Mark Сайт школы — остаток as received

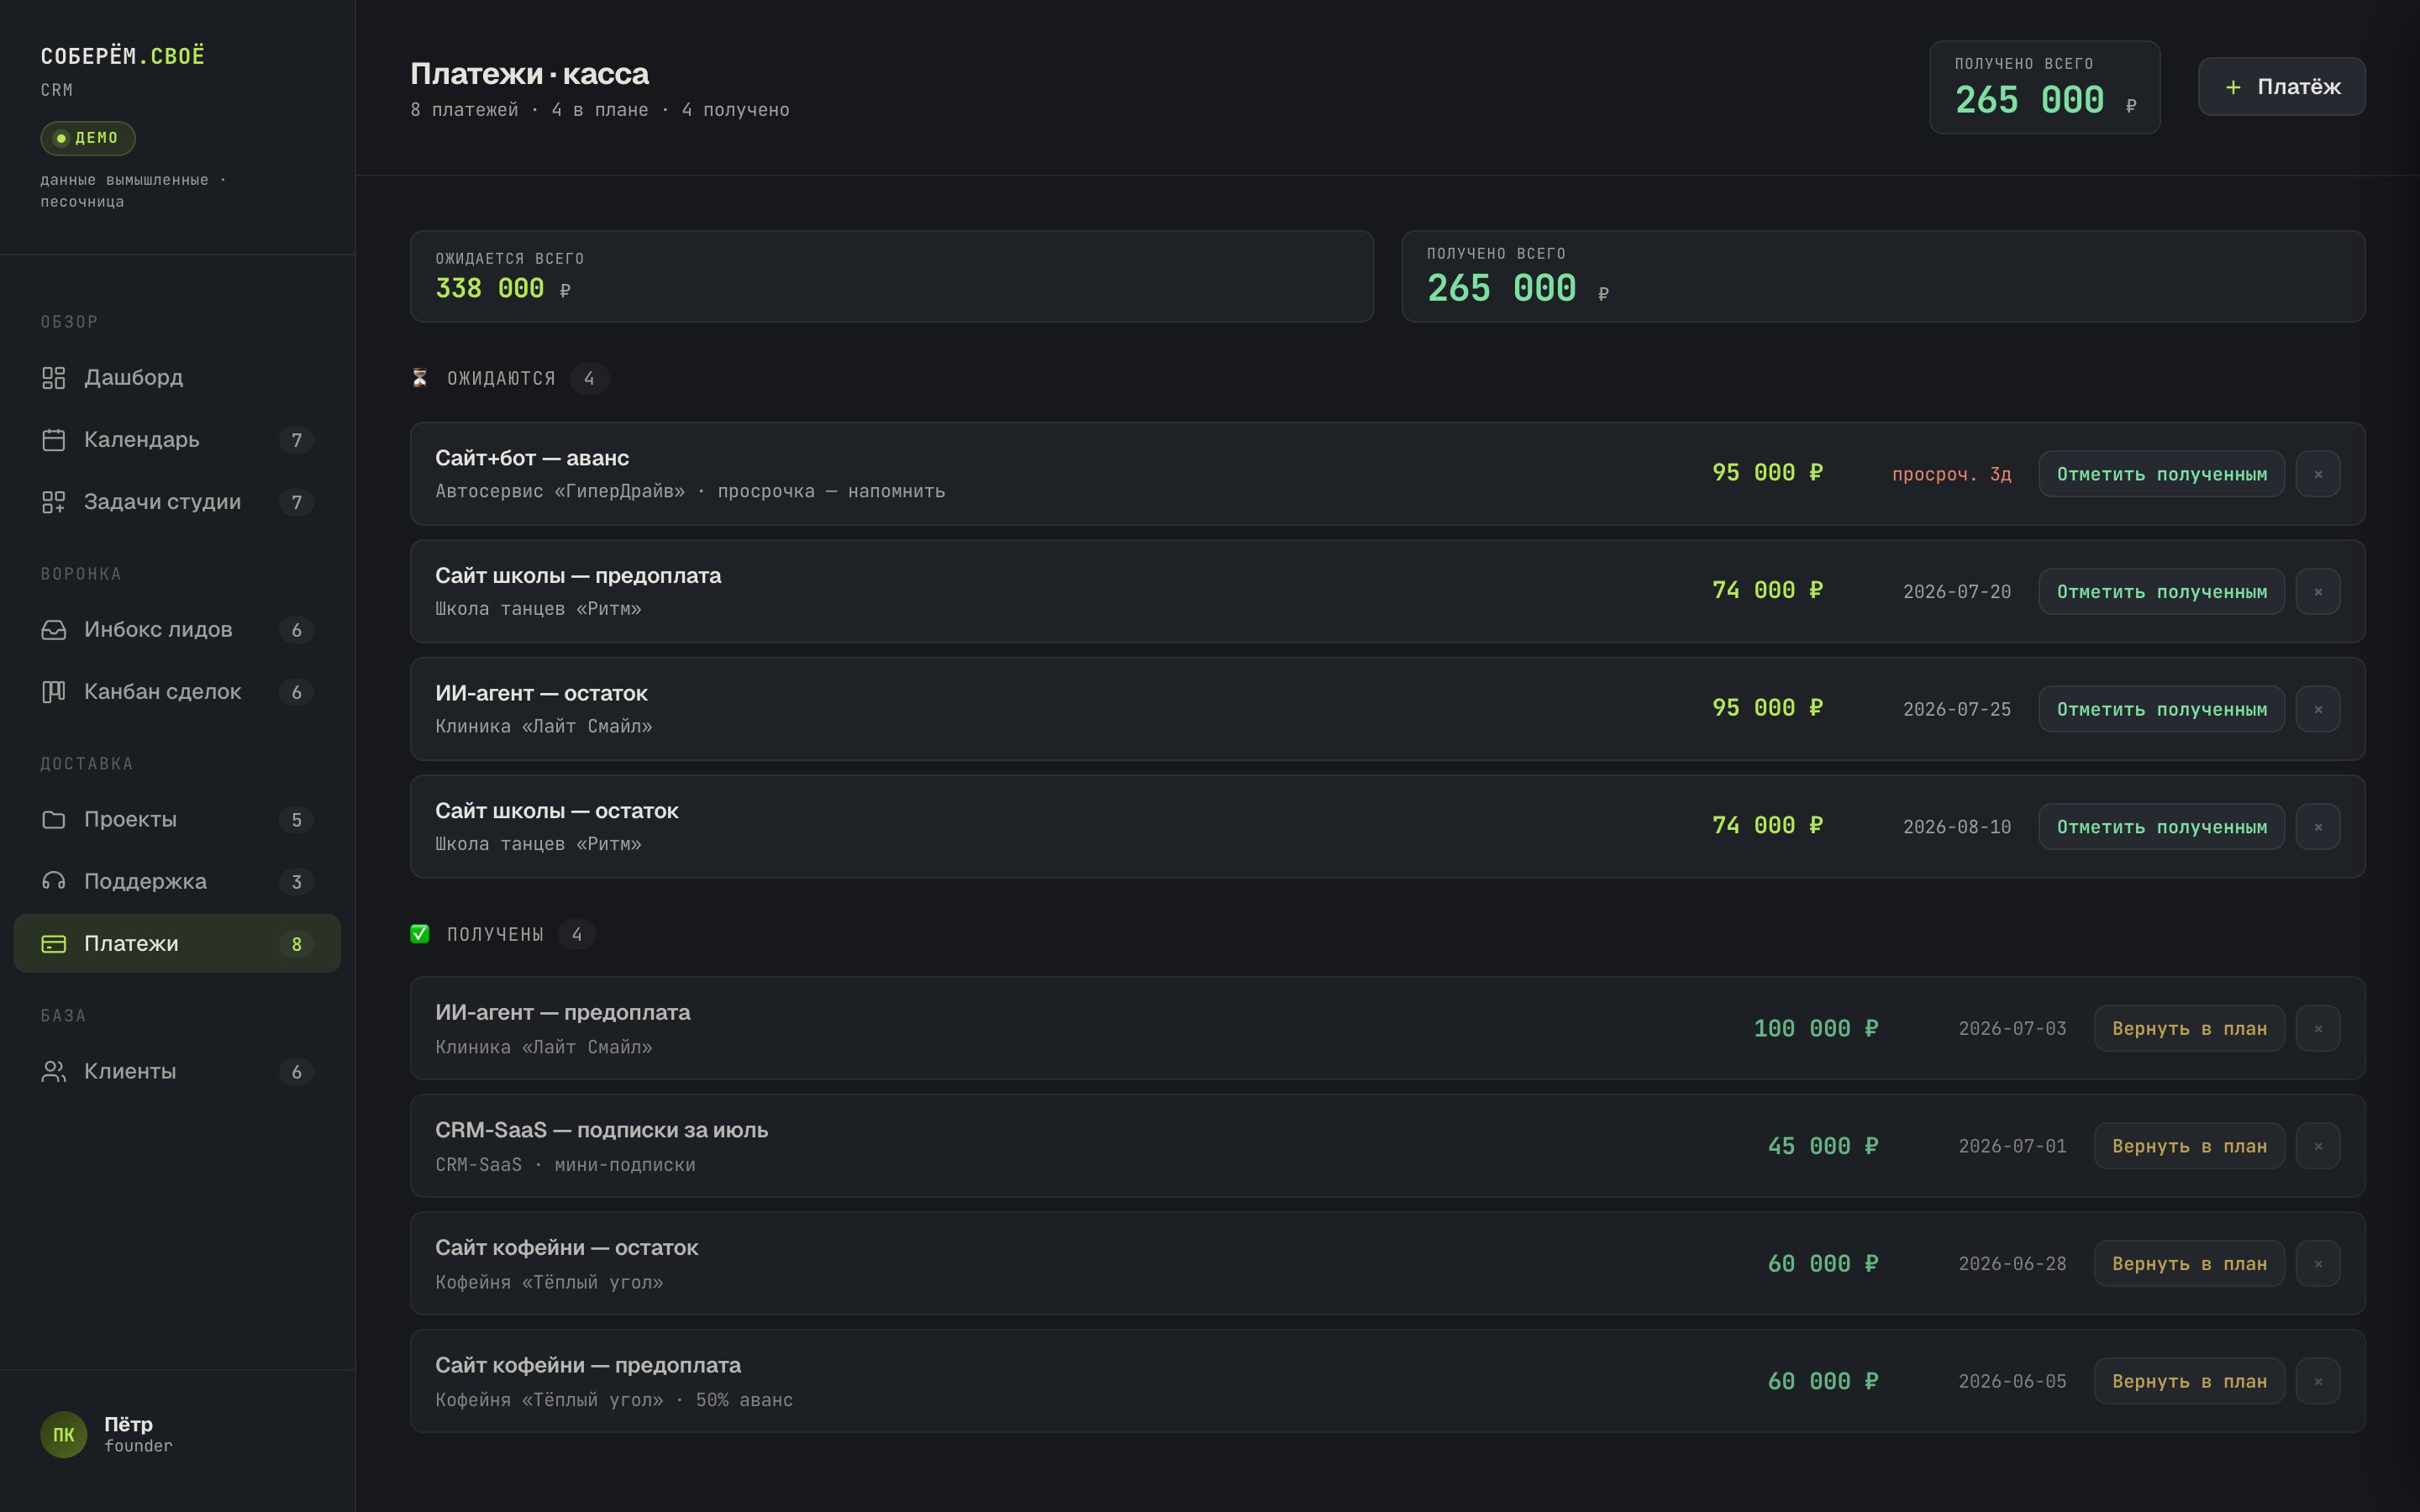tap(2161, 827)
